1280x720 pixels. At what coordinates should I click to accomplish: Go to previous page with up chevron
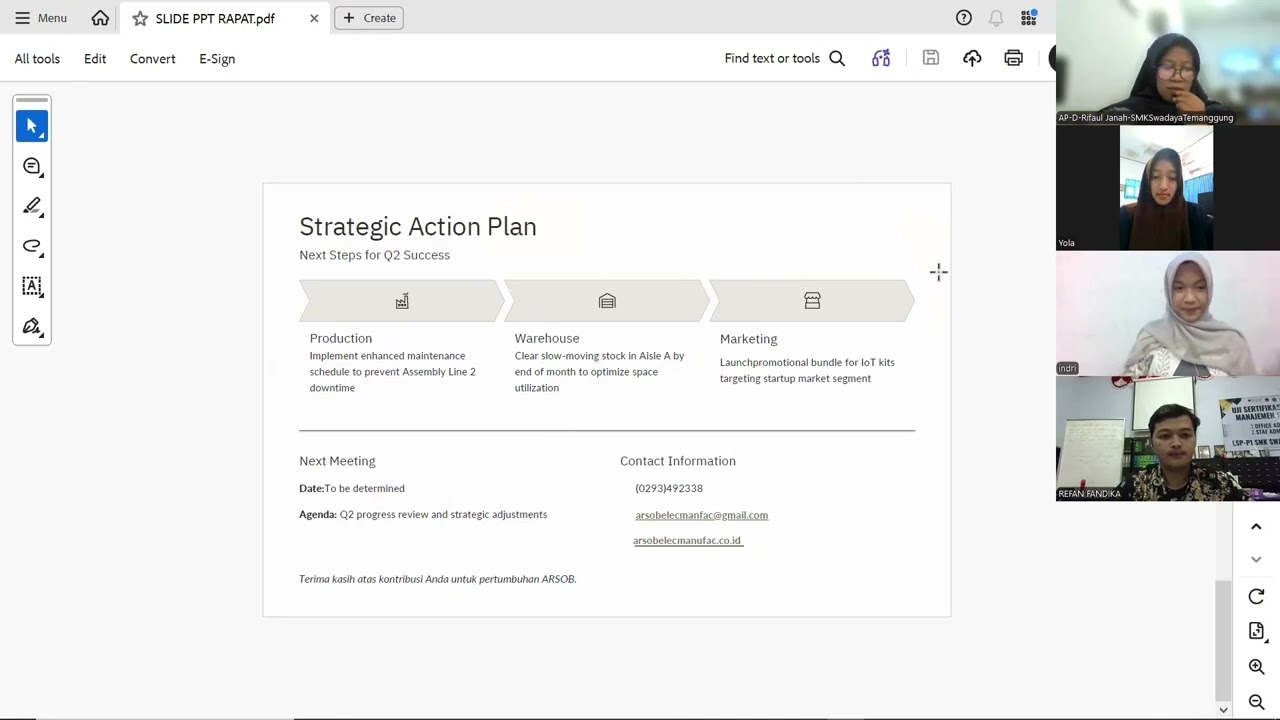coord(1256,527)
